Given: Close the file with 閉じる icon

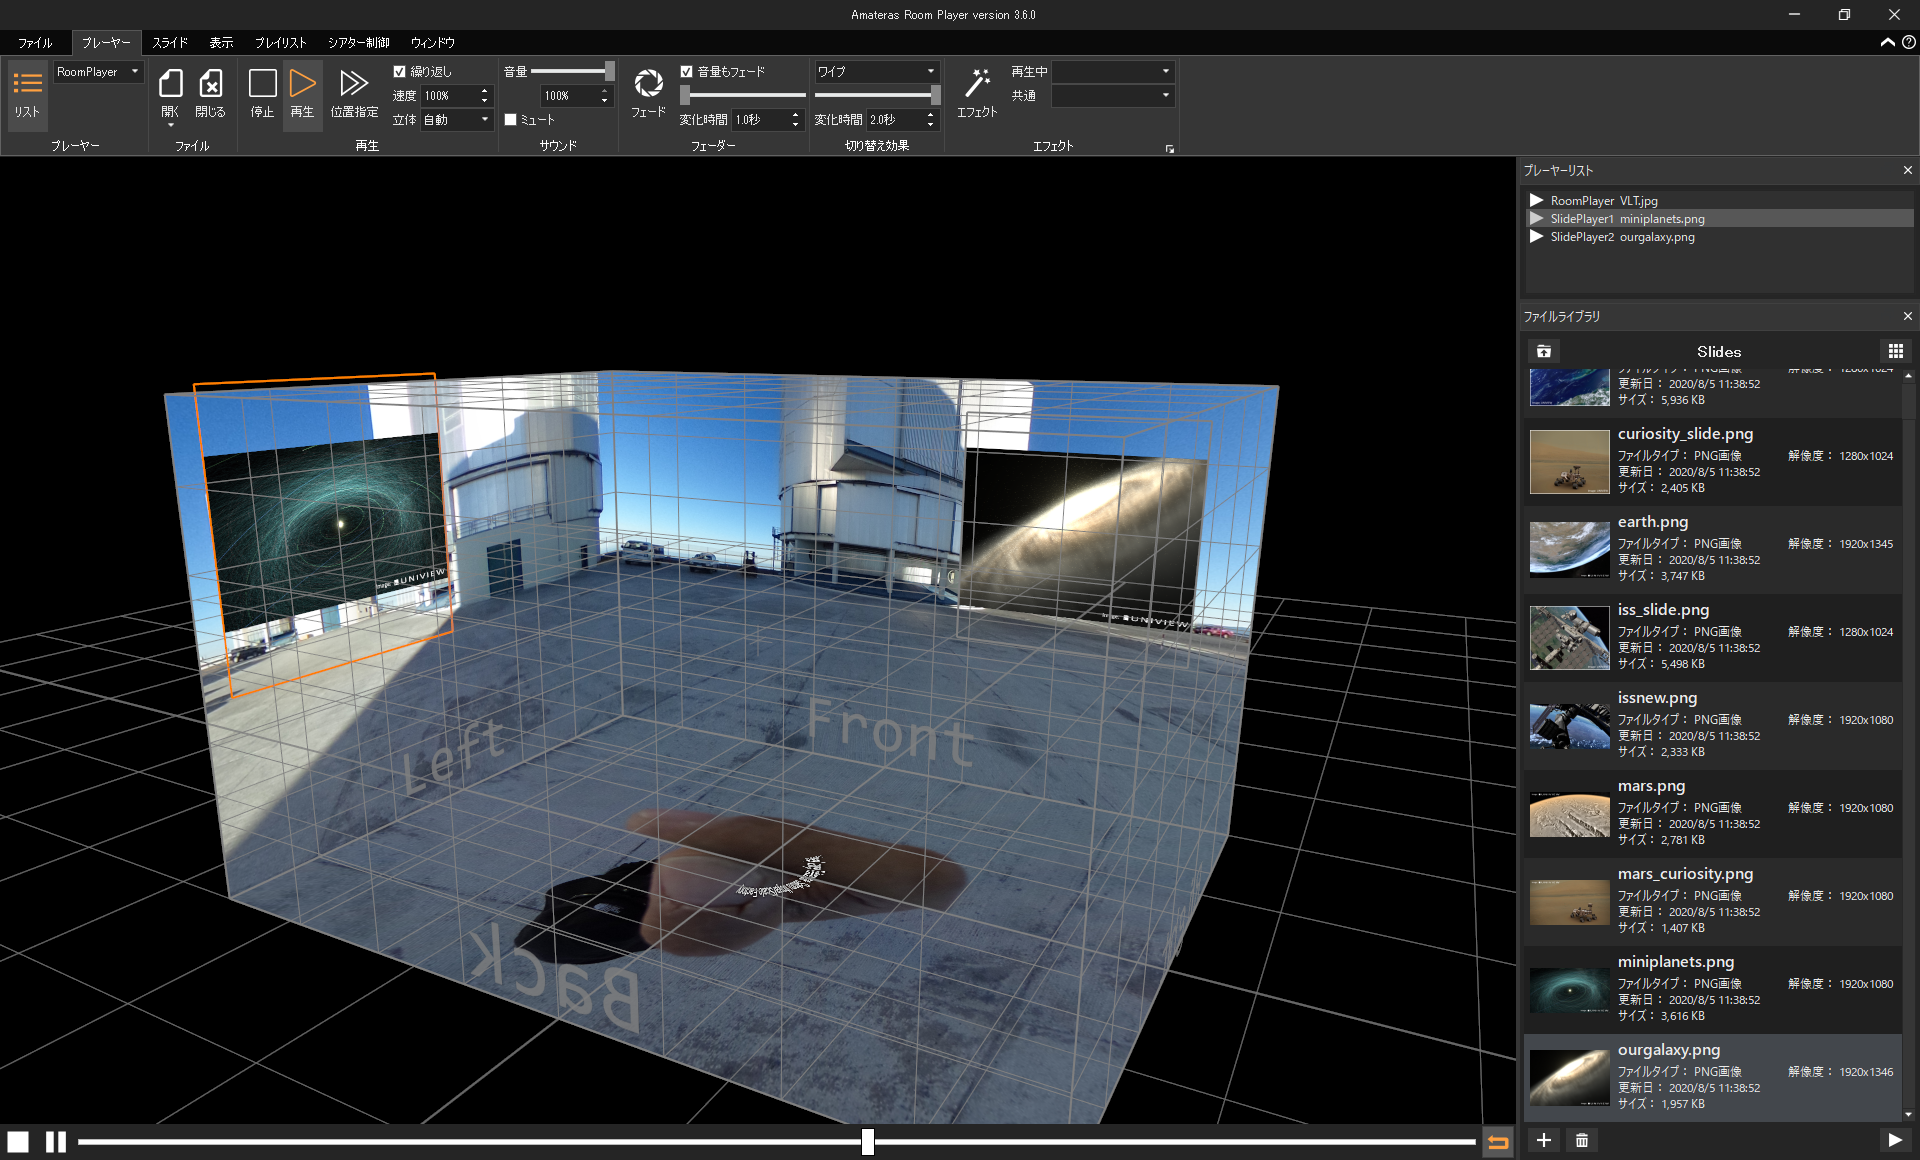Looking at the screenshot, I should (210, 92).
